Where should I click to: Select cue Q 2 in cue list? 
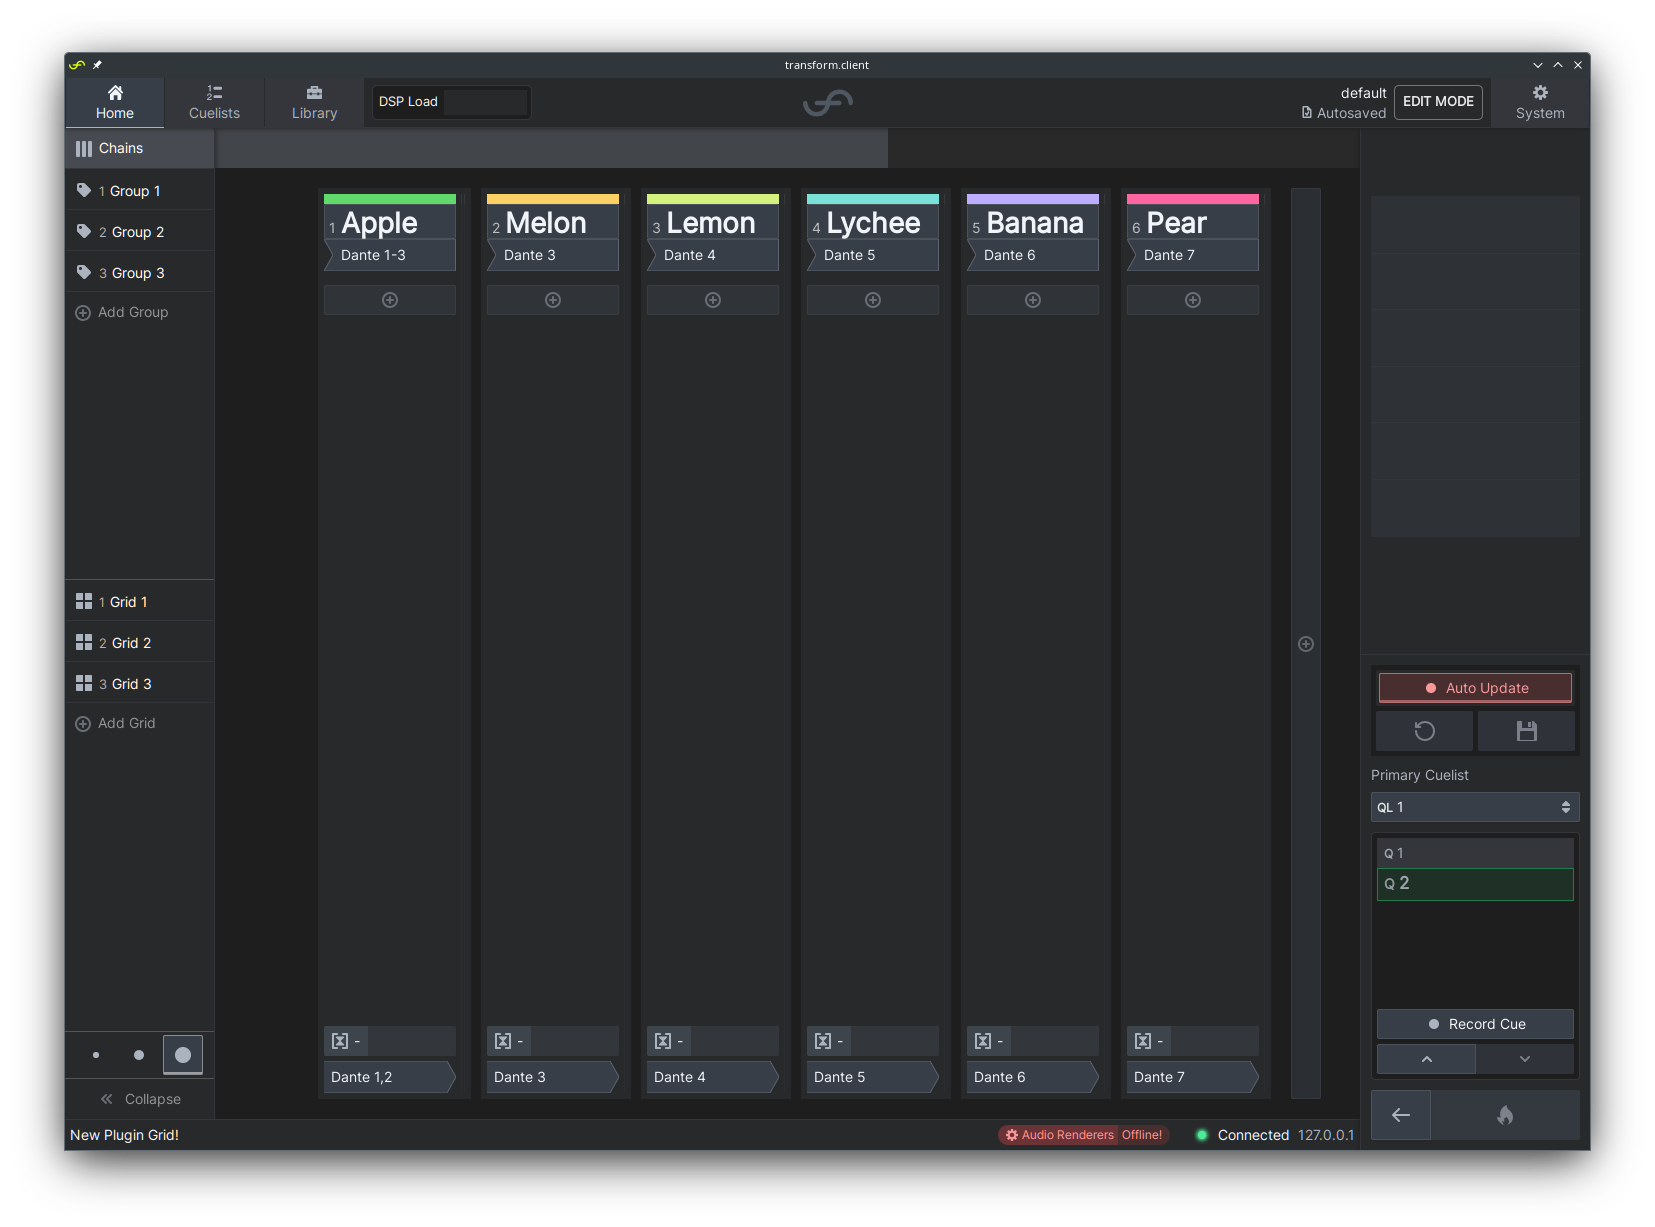coord(1475,884)
